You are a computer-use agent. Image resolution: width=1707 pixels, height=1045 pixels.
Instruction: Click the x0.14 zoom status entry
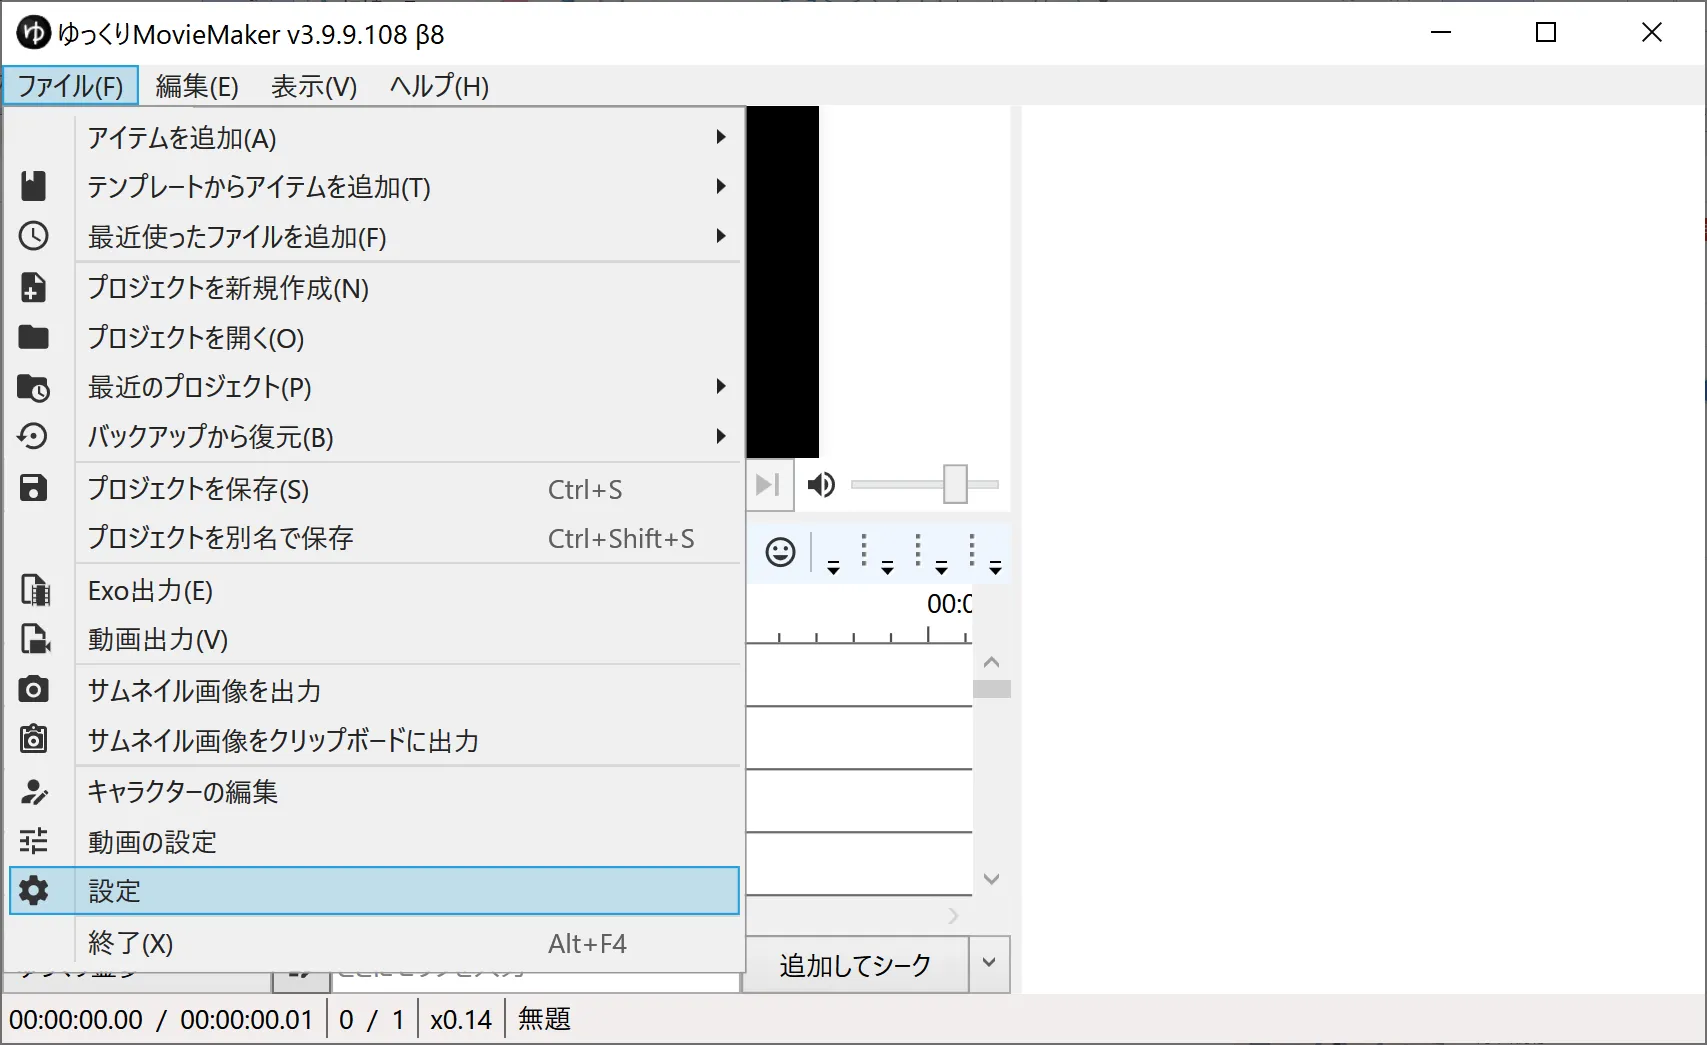(x=461, y=1019)
